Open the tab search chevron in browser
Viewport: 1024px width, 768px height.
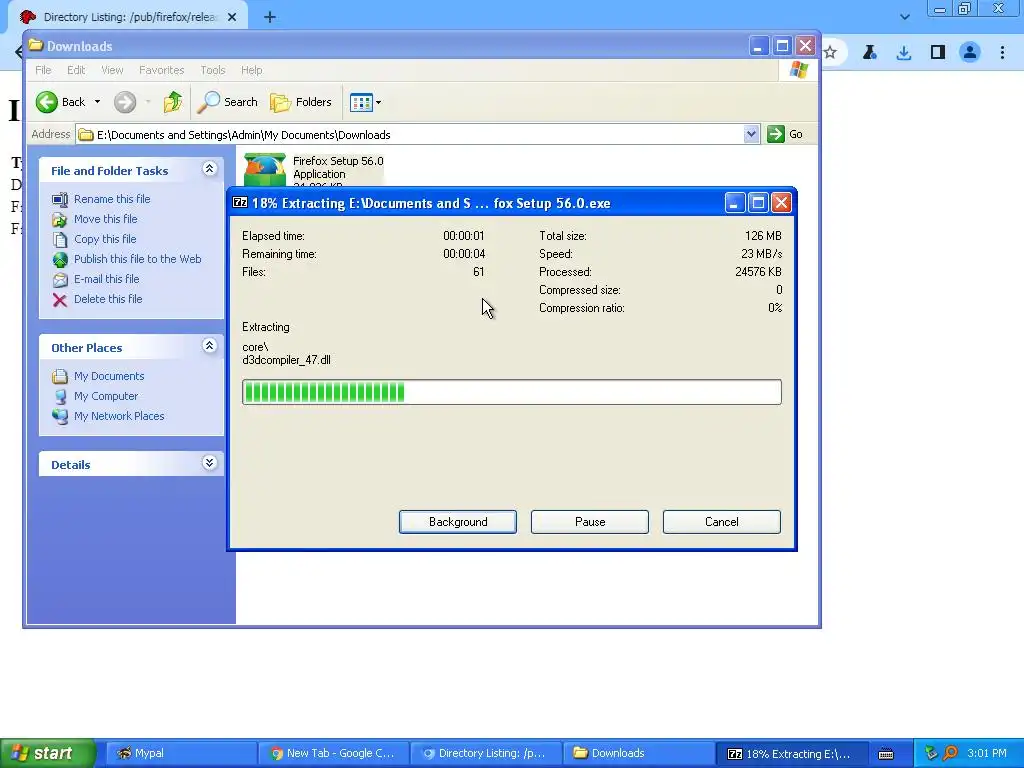click(x=904, y=17)
